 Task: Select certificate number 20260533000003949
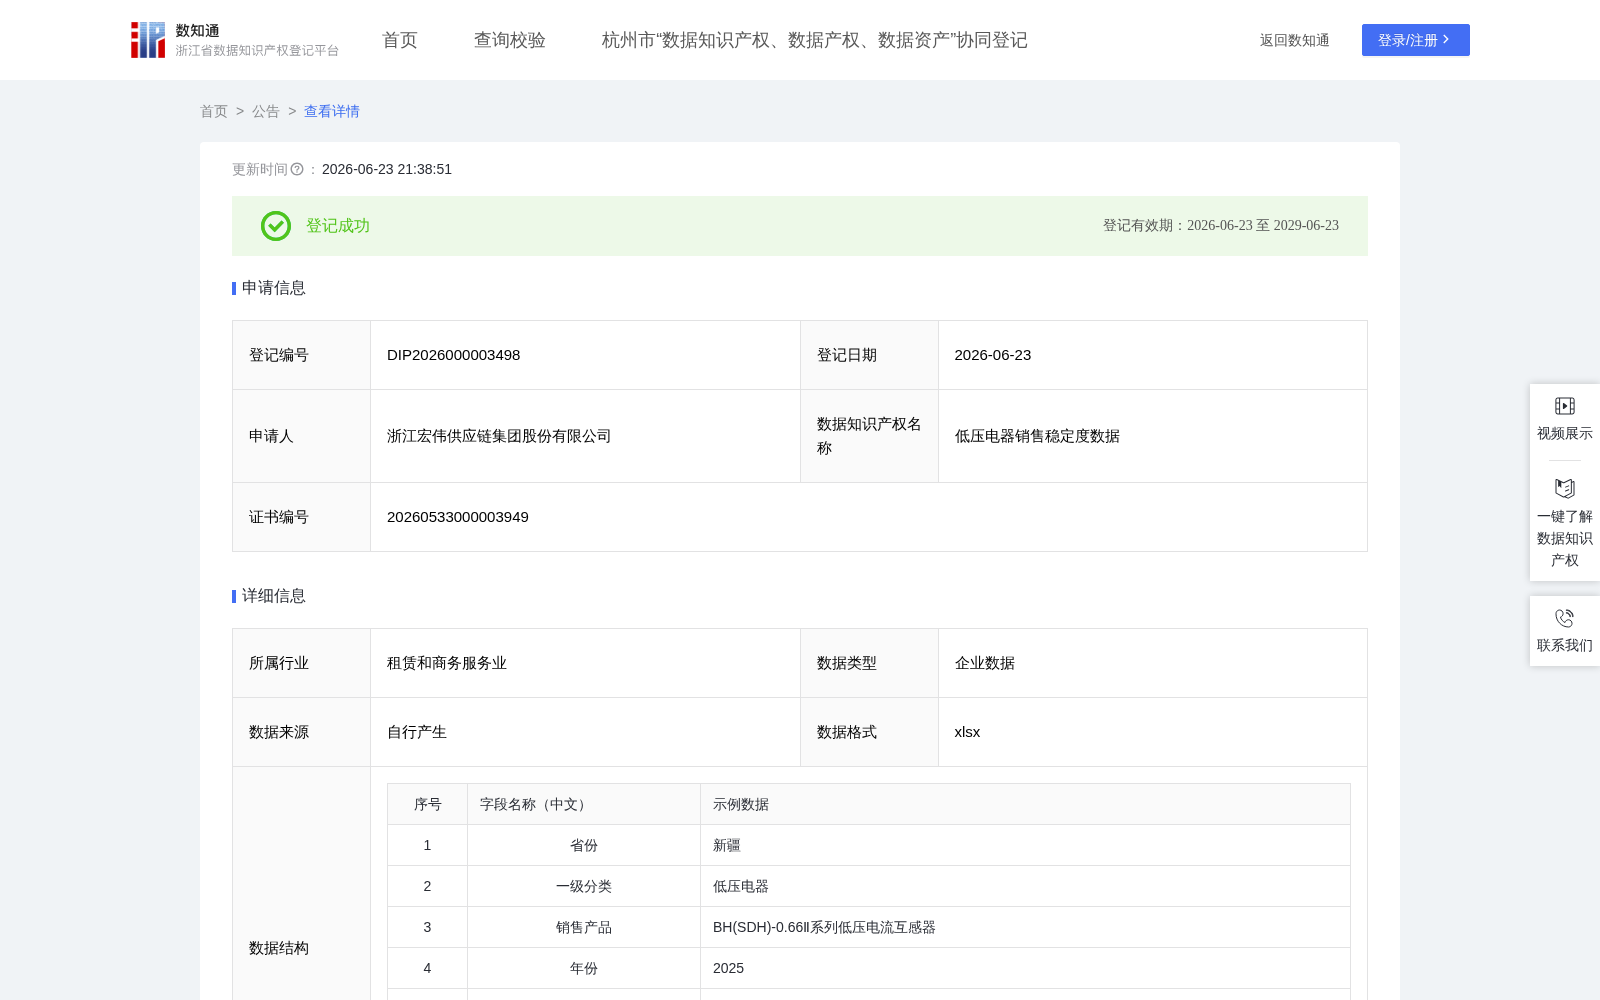(458, 517)
